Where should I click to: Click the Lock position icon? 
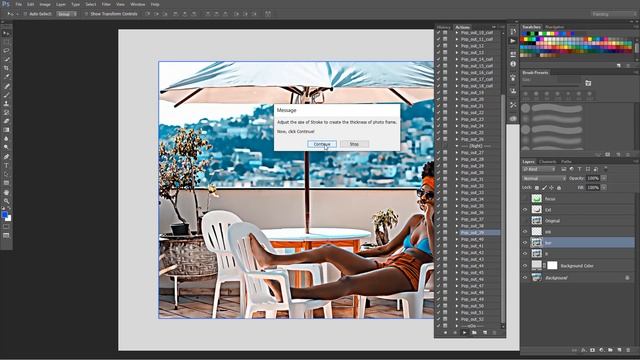coord(551,188)
